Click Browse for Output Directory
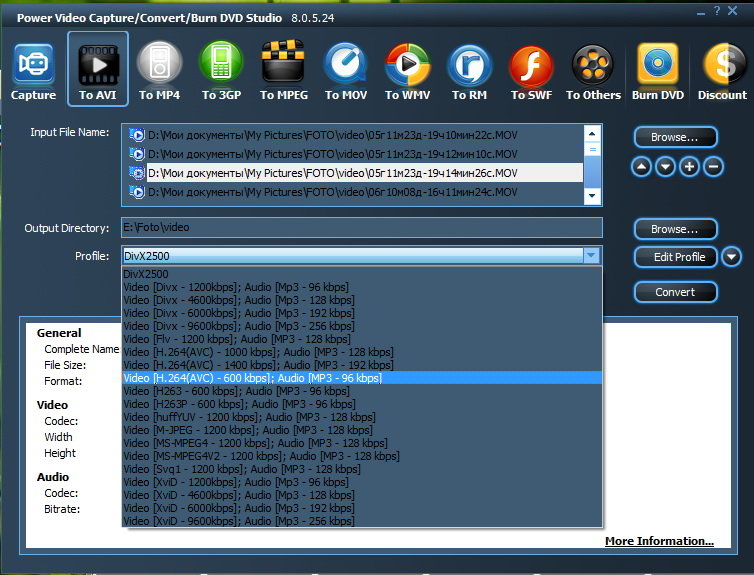The height and width of the screenshot is (575, 754). 676,229
